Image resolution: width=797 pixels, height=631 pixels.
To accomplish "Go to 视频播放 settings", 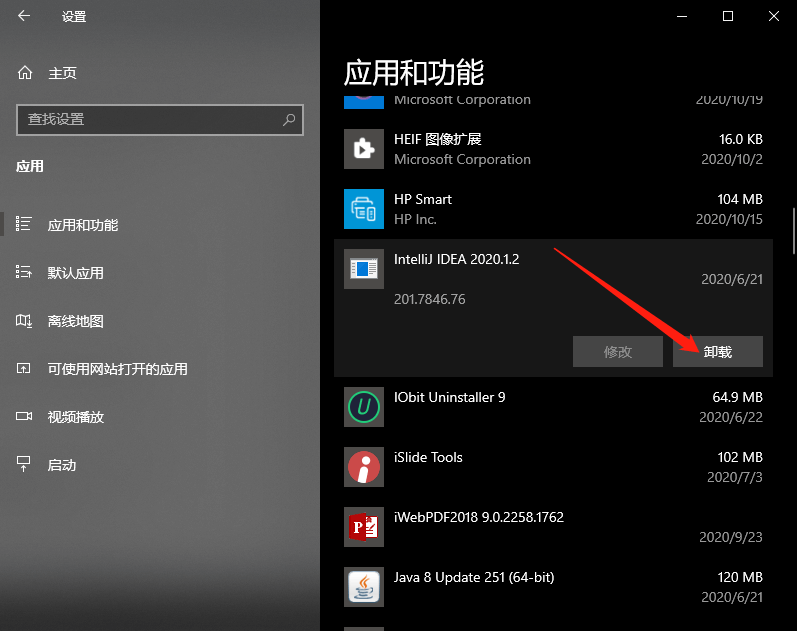I will coord(76,417).
